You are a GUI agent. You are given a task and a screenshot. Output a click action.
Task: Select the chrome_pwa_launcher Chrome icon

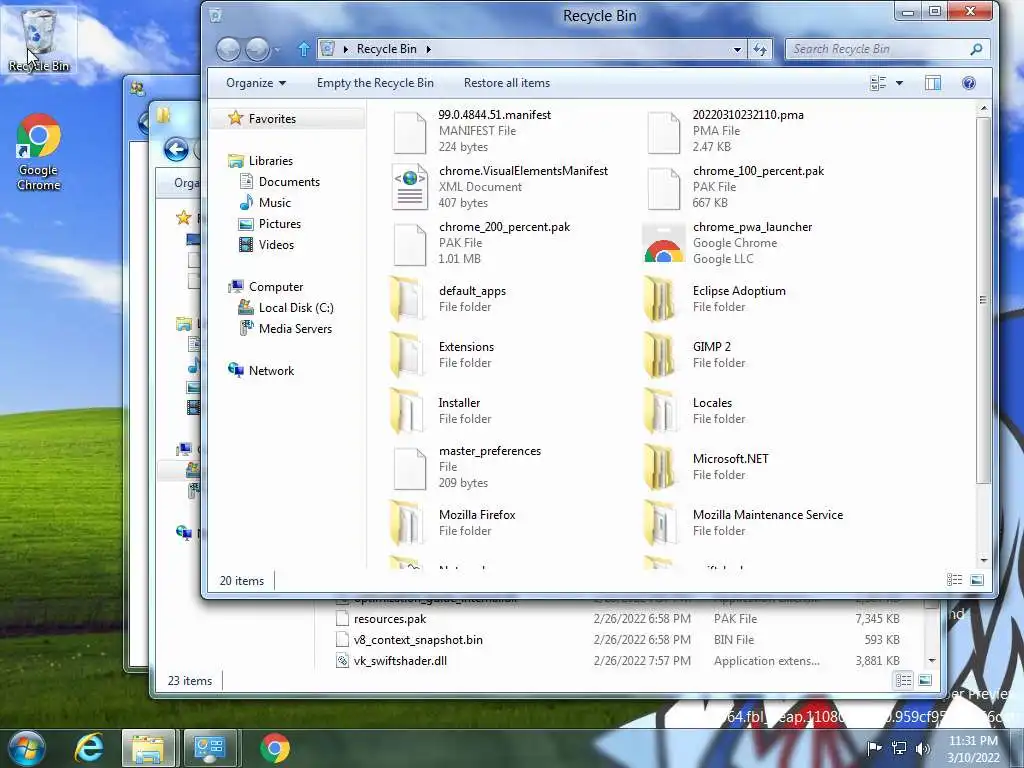pyautogui.click(x=664, y=243)
